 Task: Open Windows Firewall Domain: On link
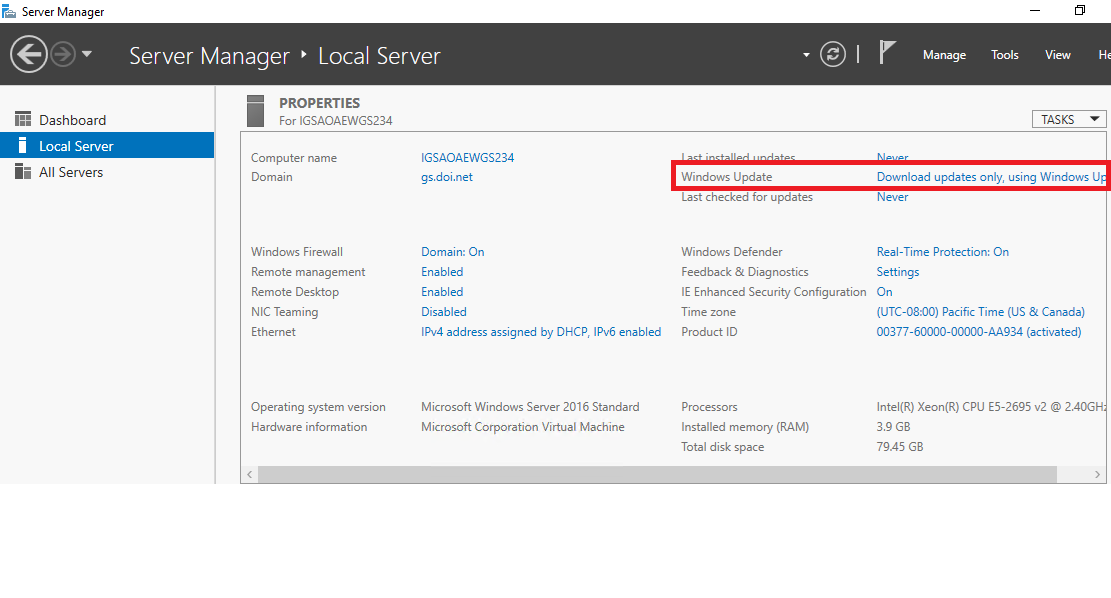453,252
